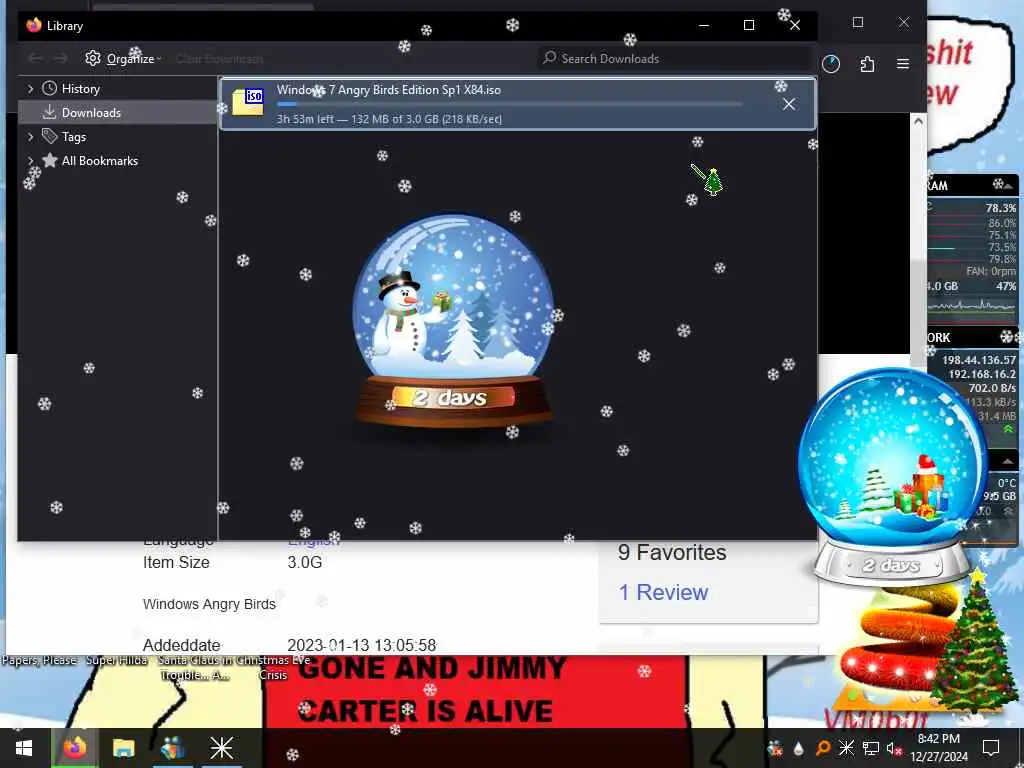Viewport: 1024px width, 768px height.
Task: Open the Papers, Please desktop shortcut
Action: 39,660
